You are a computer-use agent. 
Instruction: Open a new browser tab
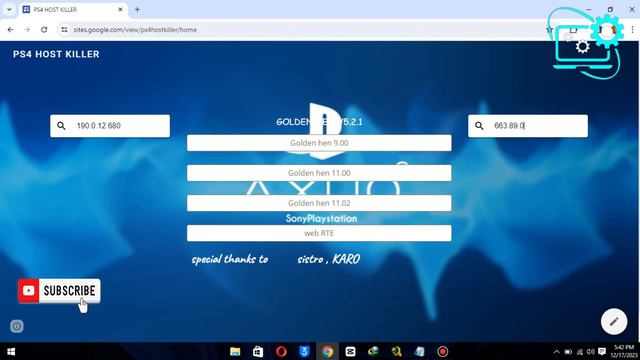[x=137, y=9]
